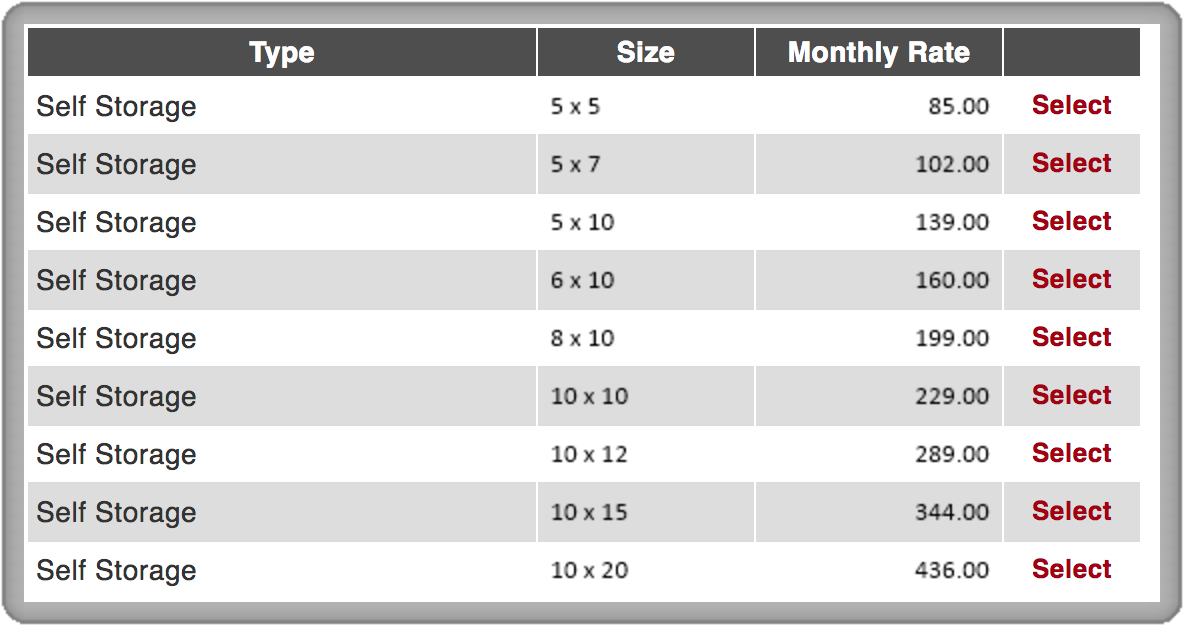The height and width of the screenshot is (626, 1184).
Task: Select the 10 x 10 storage unit
Action: (1071, 395)
